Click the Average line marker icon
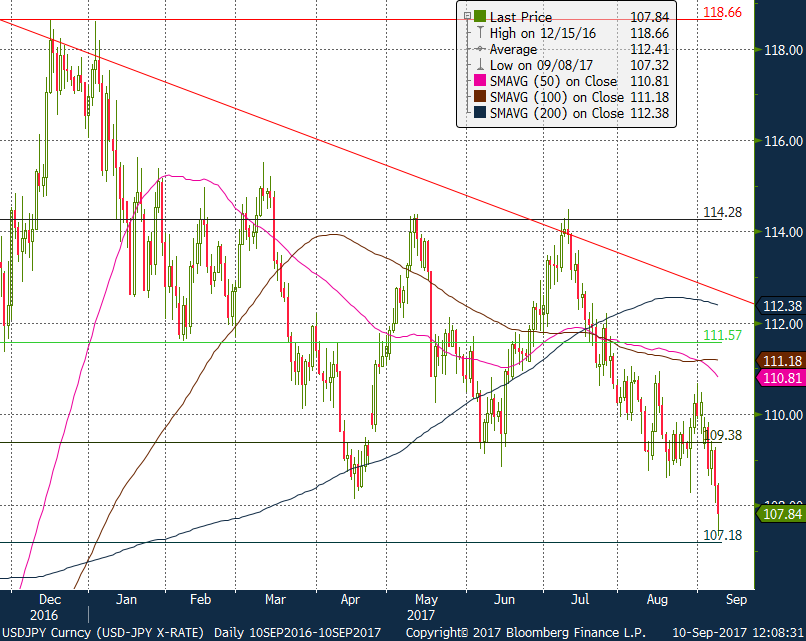This screenshot has width=806, height=641. tap(481, 49)
